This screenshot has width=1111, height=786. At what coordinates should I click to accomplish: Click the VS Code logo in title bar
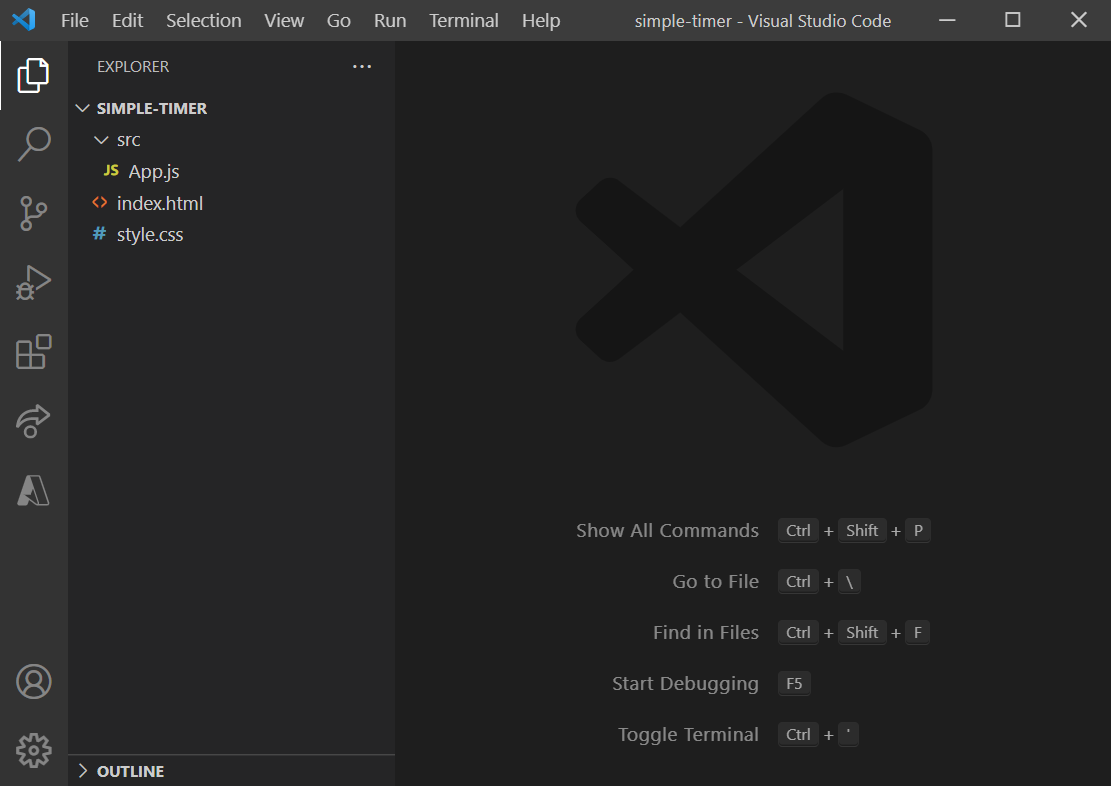click(x=24, y=20)
